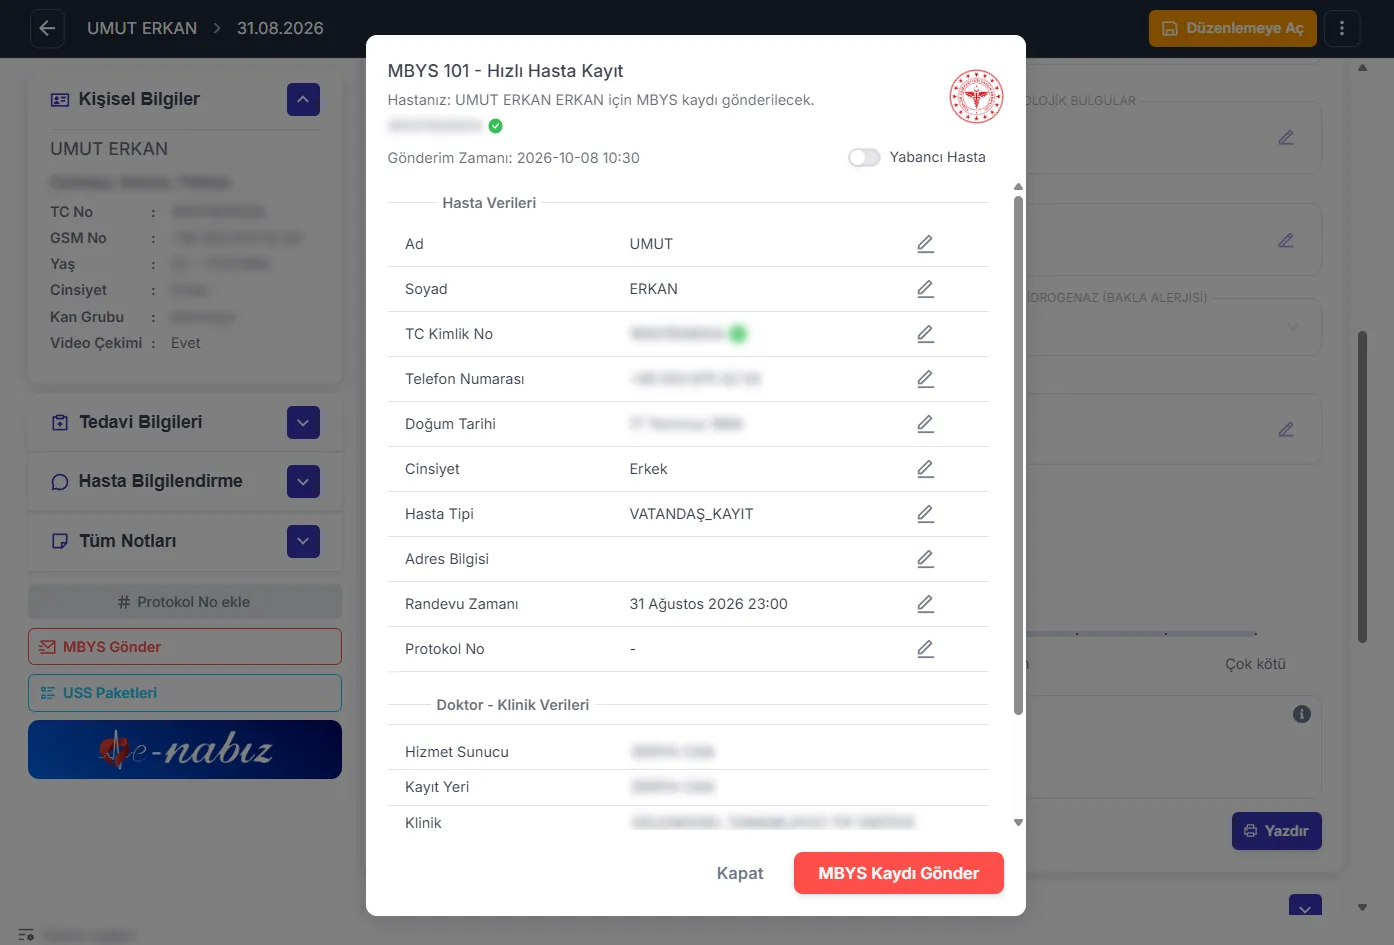Viewport: 1394px width, 945px height.
Task: Click MBYS Kaydı Gönder button
Action: 899,873
